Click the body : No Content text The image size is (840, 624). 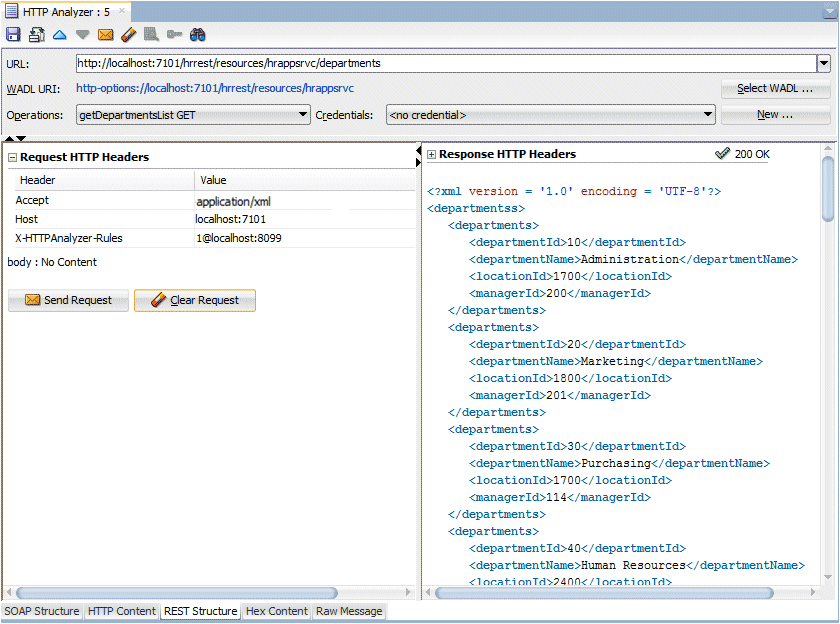[52, 262]
